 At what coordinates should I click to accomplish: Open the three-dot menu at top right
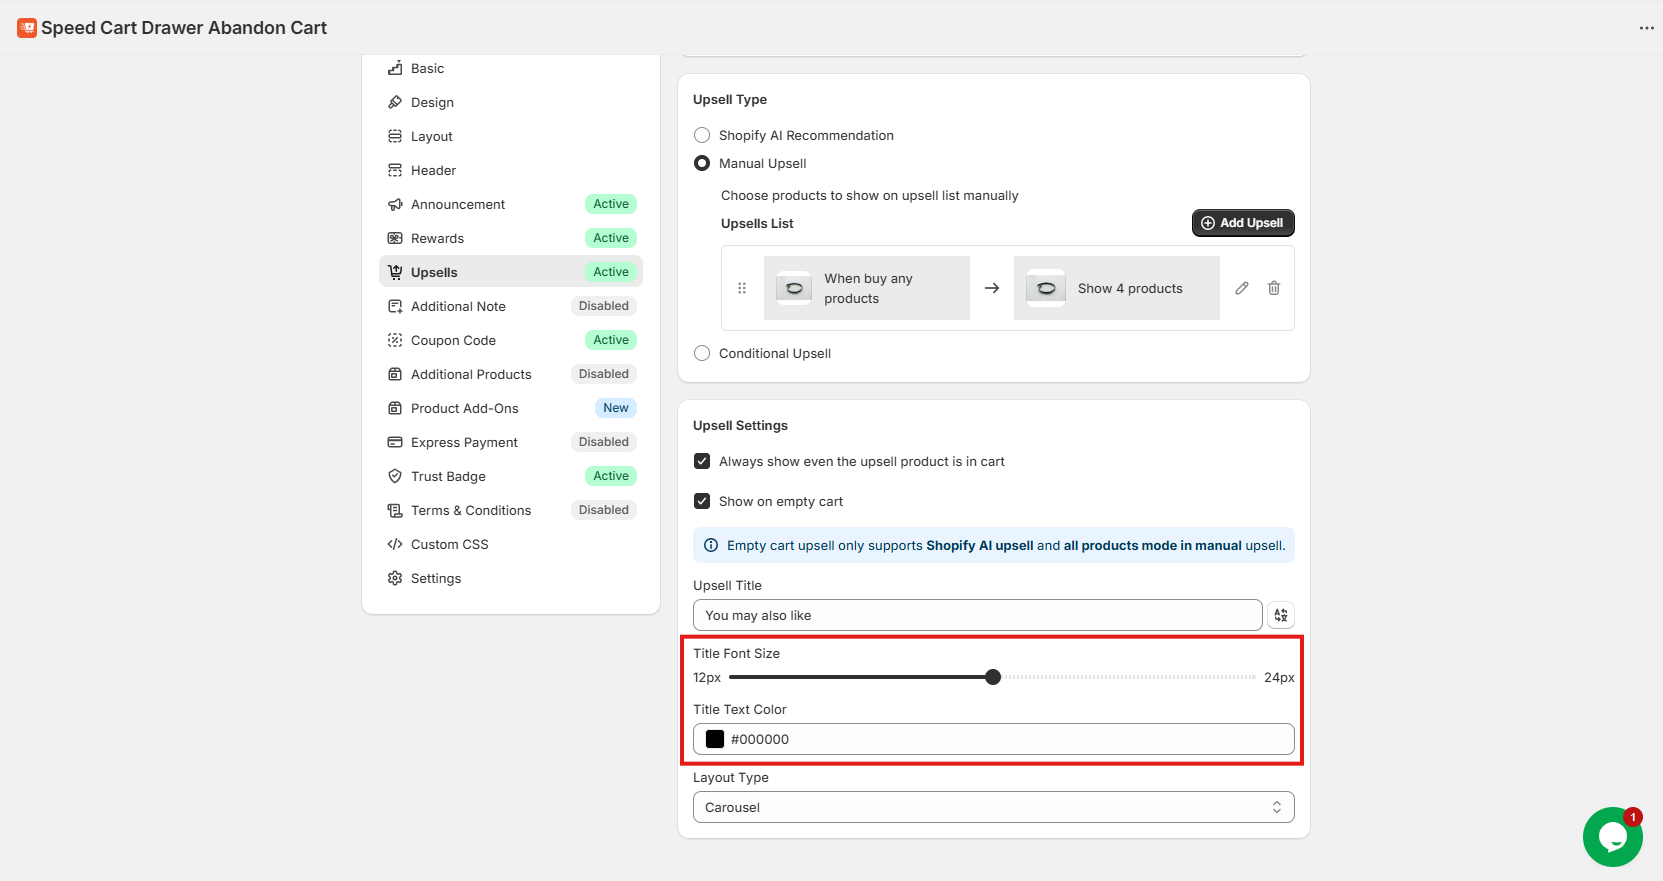pos(1646,28)
